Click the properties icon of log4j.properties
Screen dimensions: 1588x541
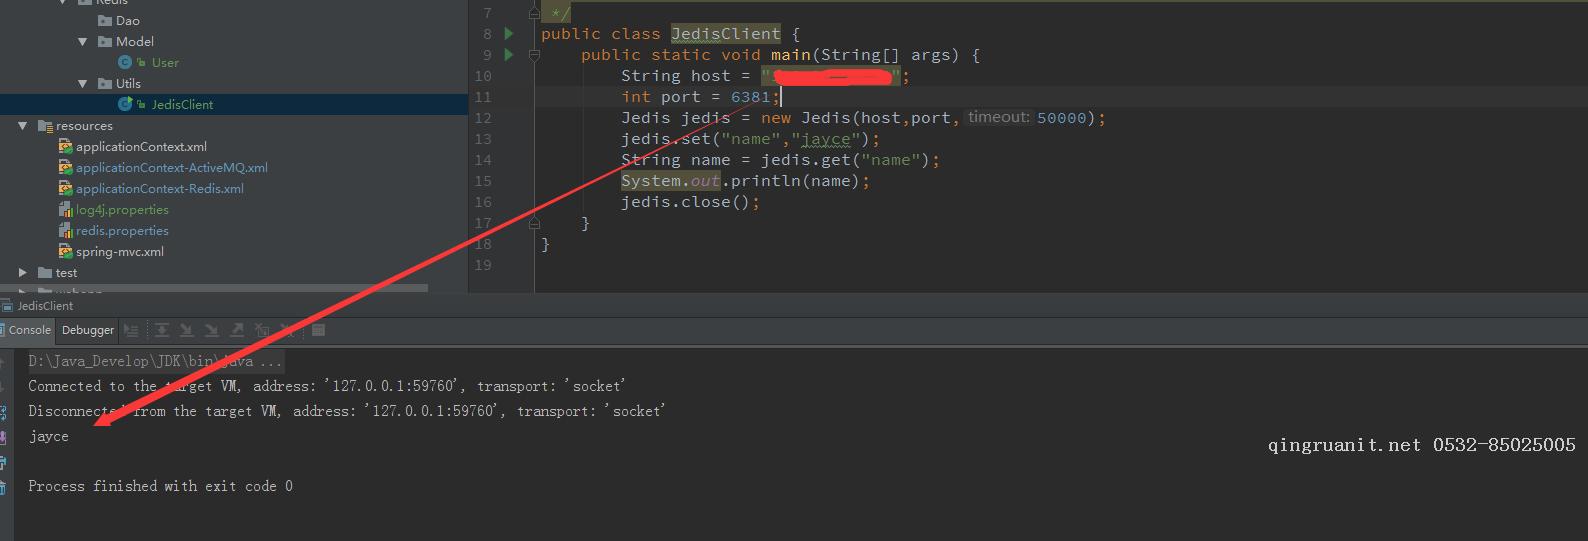(66, 209)
